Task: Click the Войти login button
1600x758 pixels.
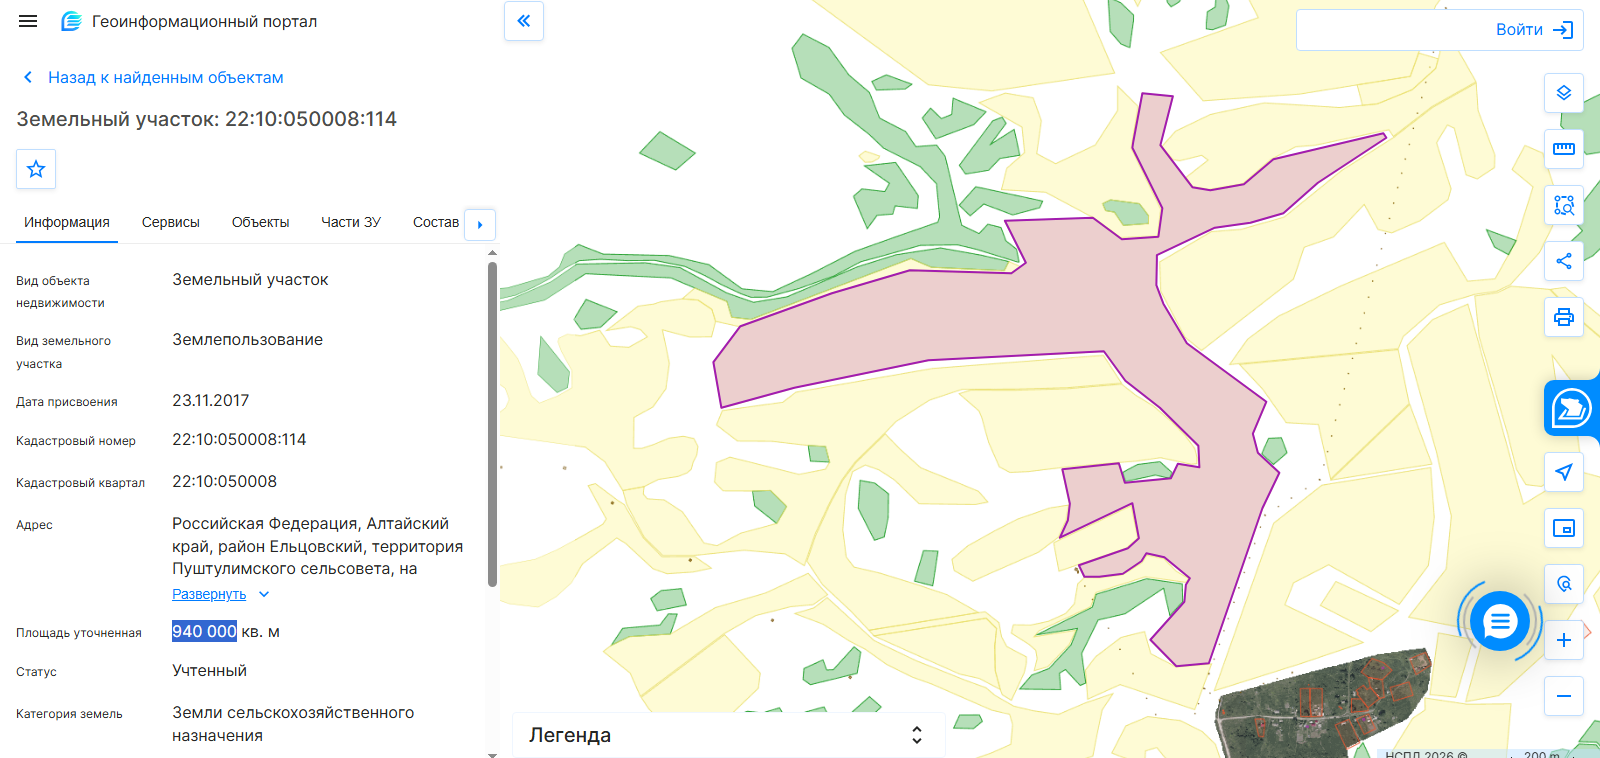Action: pos(1440,30)
